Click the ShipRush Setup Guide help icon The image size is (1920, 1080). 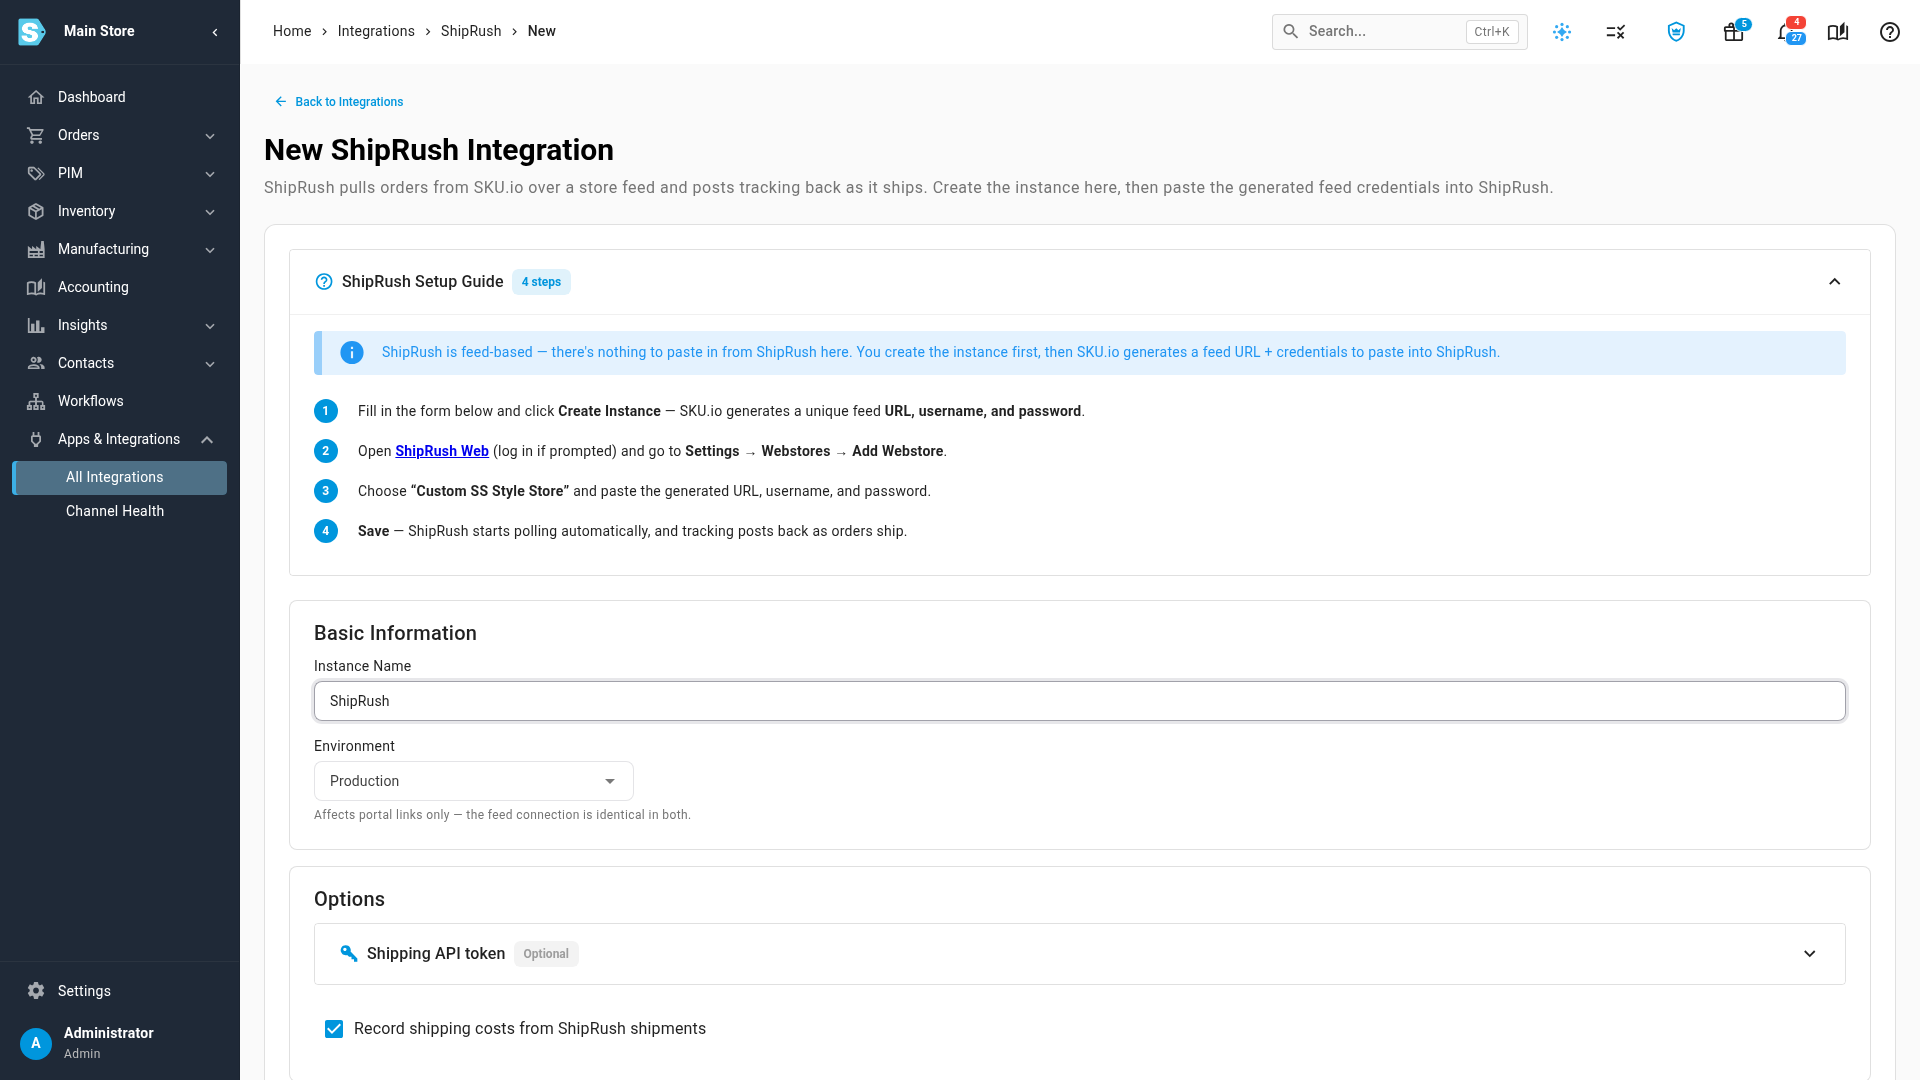[x=324, y=282]
